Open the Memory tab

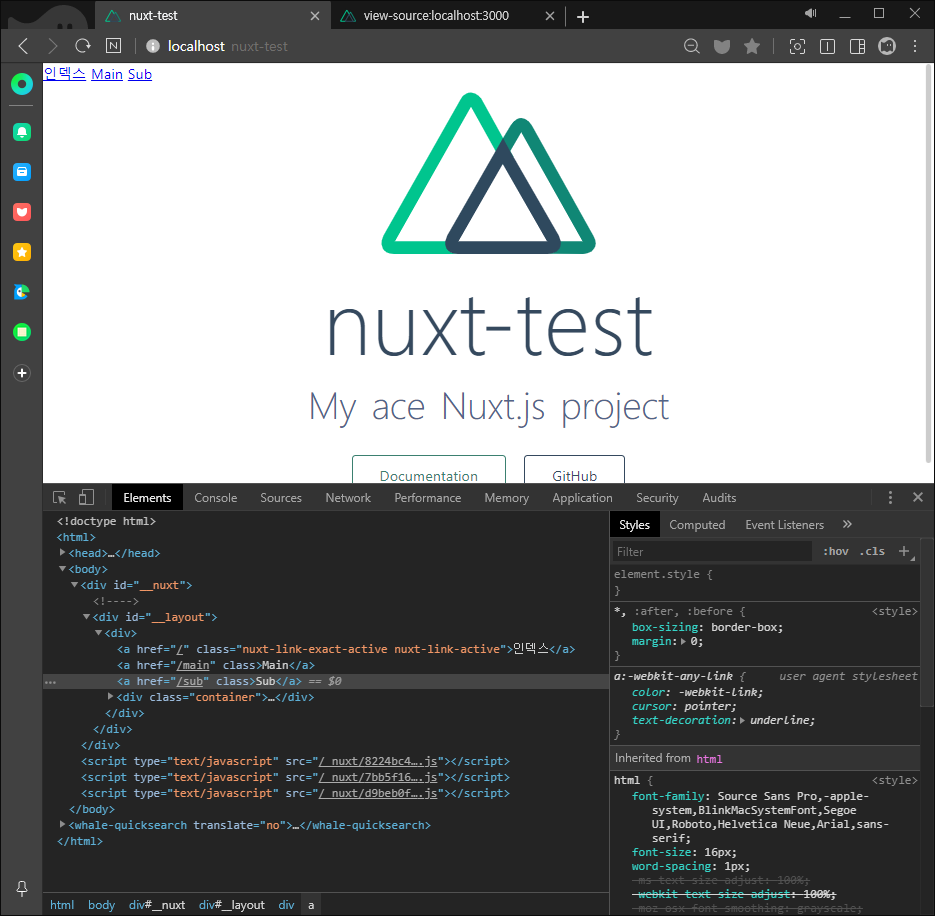coord(506,497)
